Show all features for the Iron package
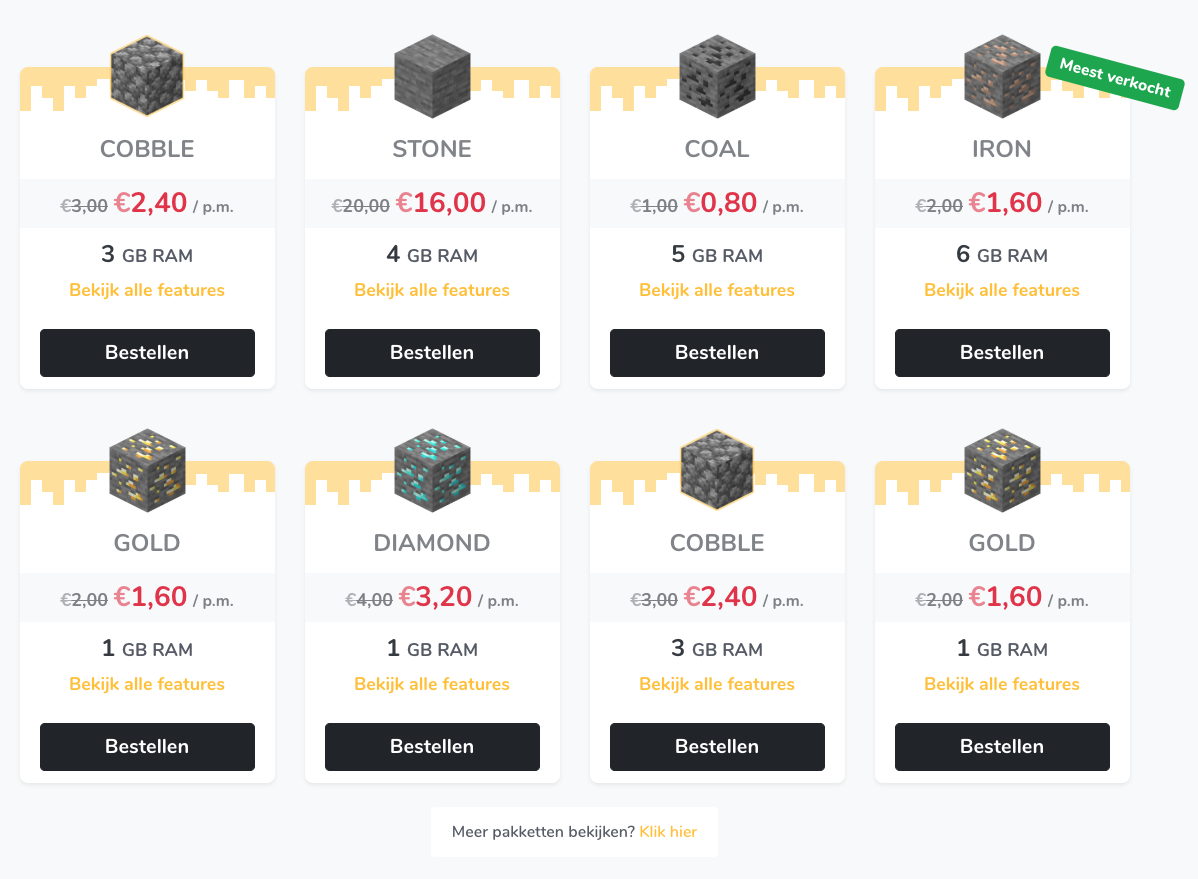Image resolution: width=1198 pixels, height=879 pixels. pyautogui.click(x=1002, y=290)
